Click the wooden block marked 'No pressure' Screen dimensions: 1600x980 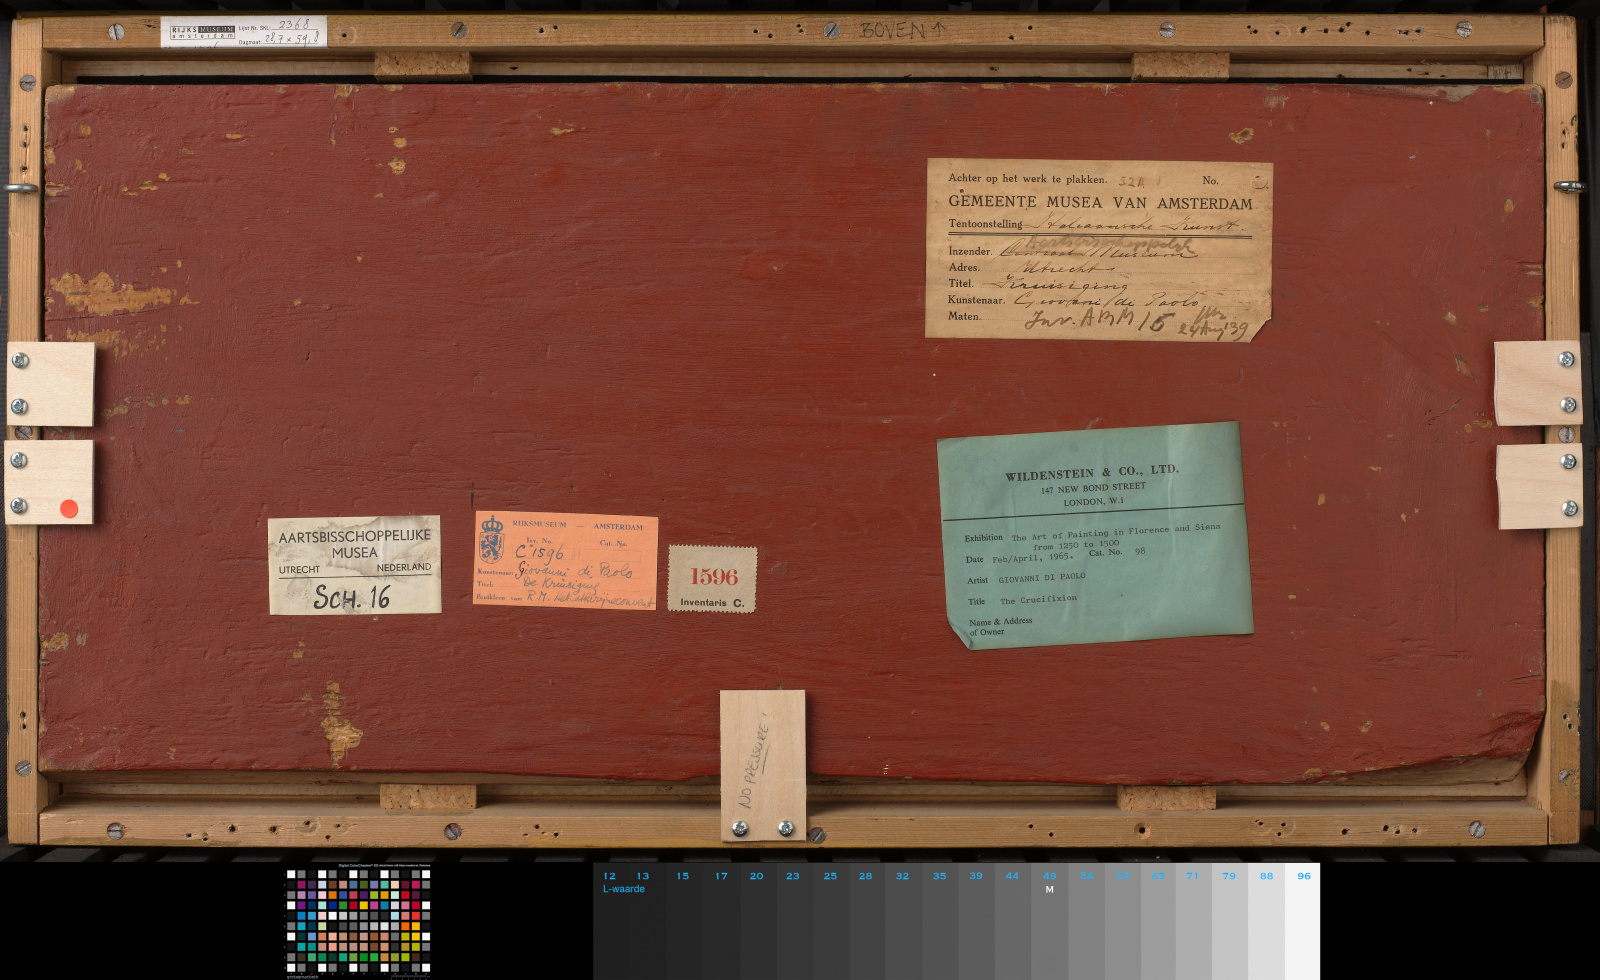click(762, 764)
